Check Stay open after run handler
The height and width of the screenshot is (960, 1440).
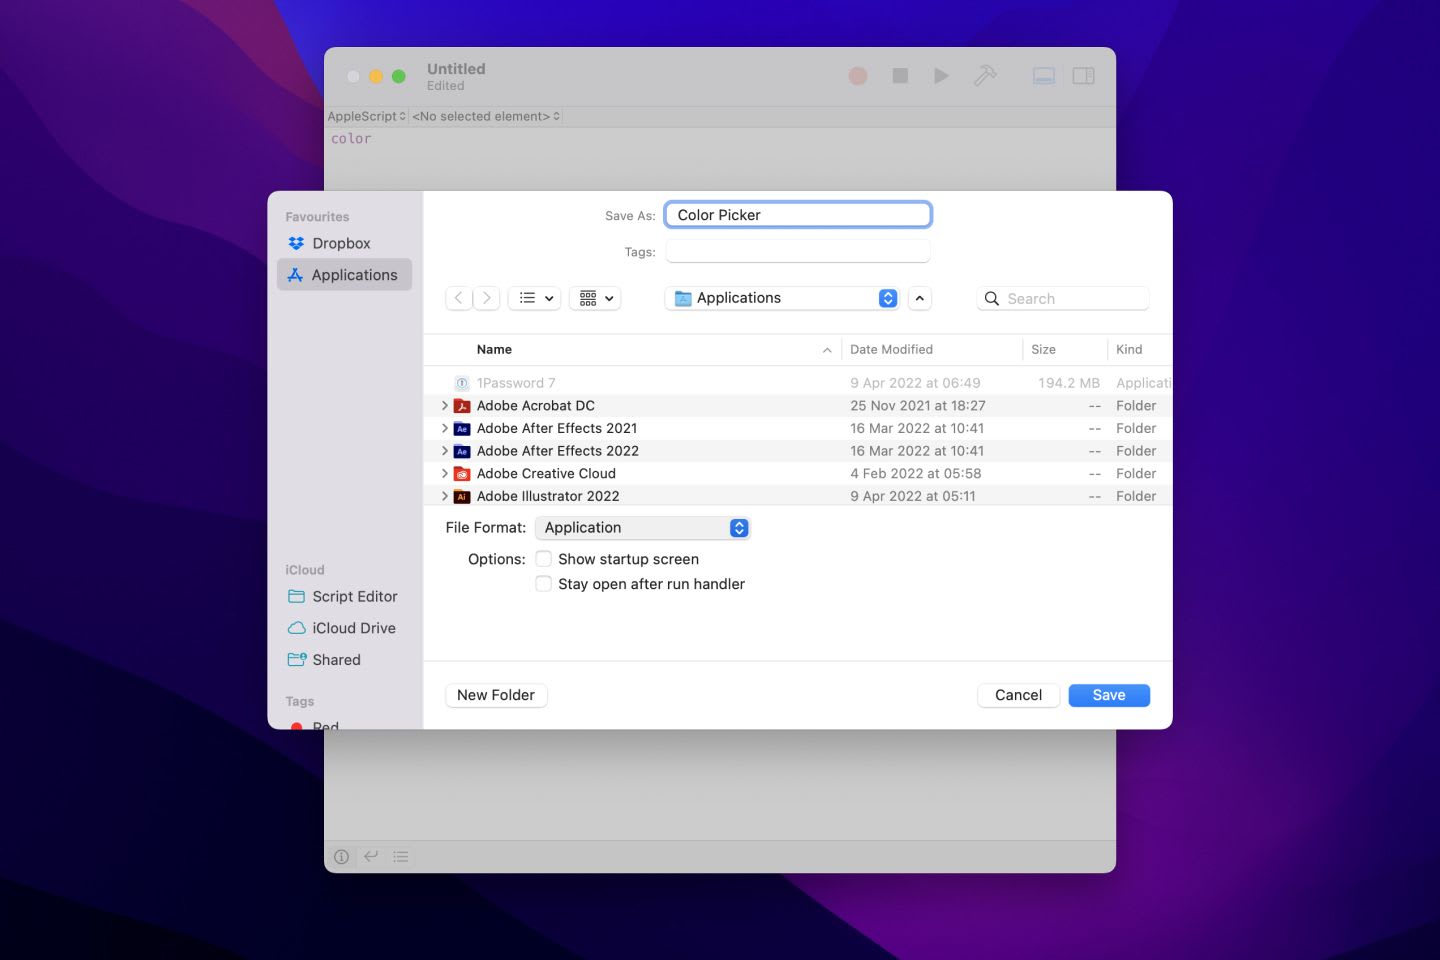tap(543, 583)
